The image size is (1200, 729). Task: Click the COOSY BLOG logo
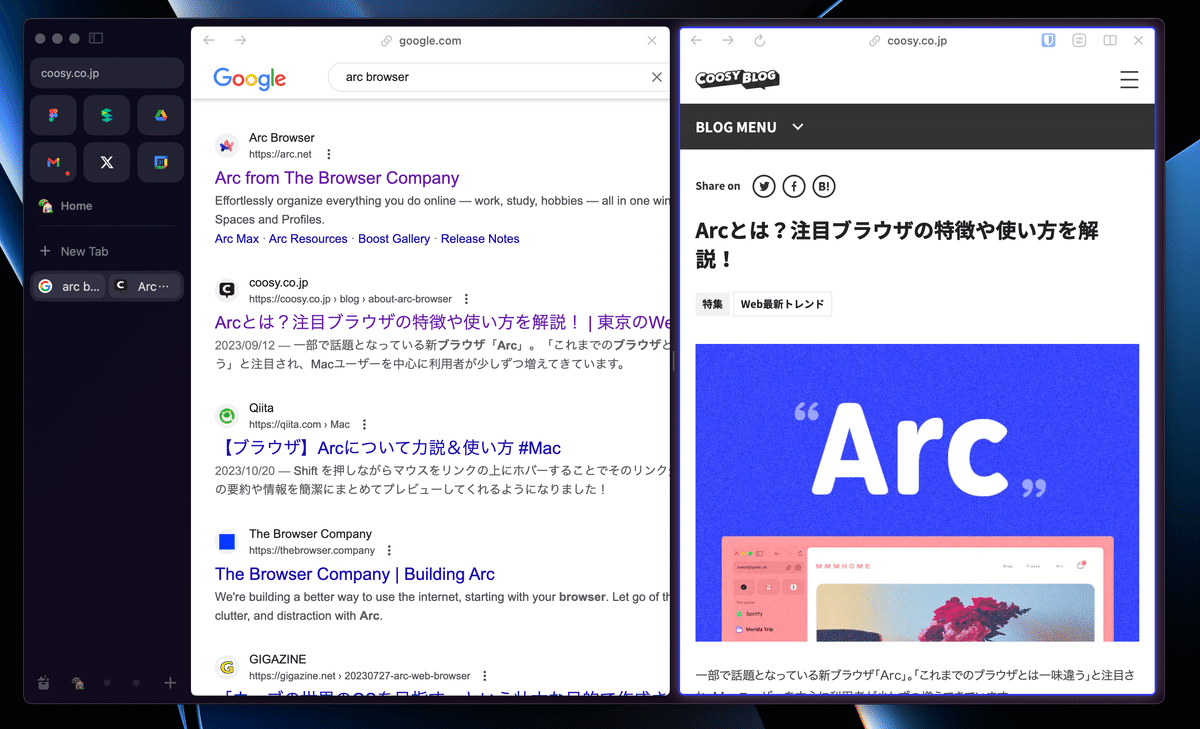(x=737, y=79)
